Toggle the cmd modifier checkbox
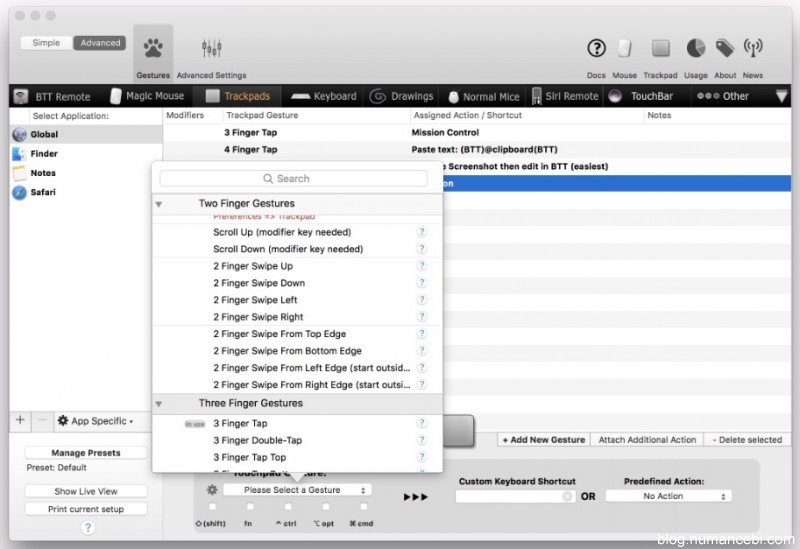 click(x=363, y=507)
